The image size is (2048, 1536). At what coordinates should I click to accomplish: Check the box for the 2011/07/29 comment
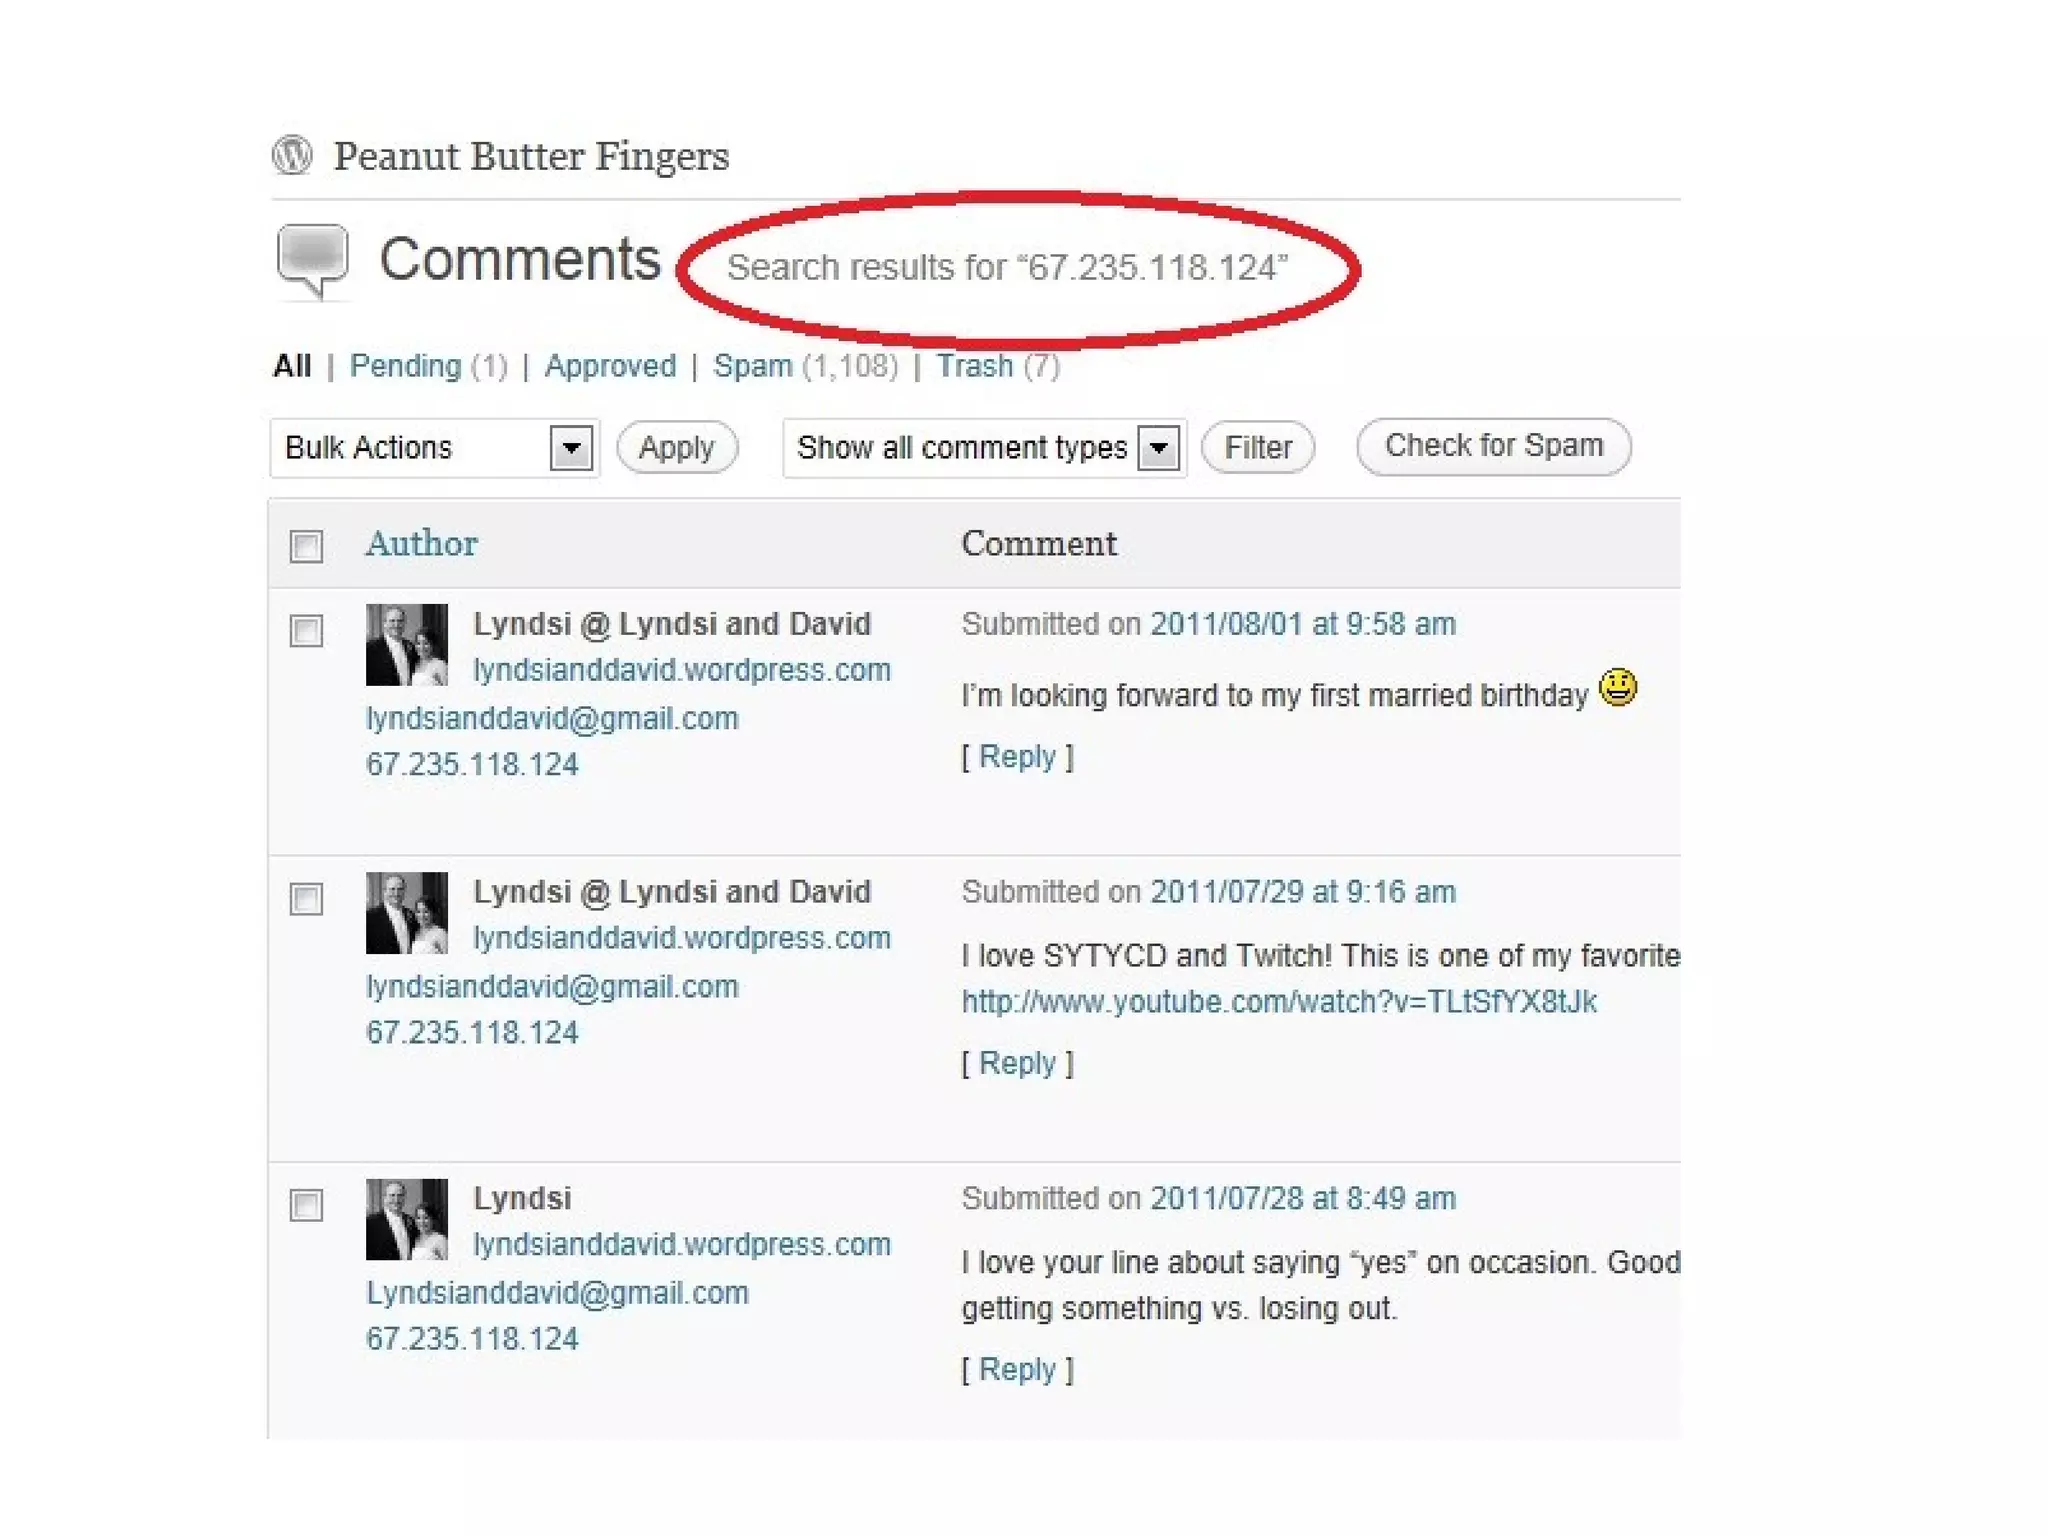(306, 899)
